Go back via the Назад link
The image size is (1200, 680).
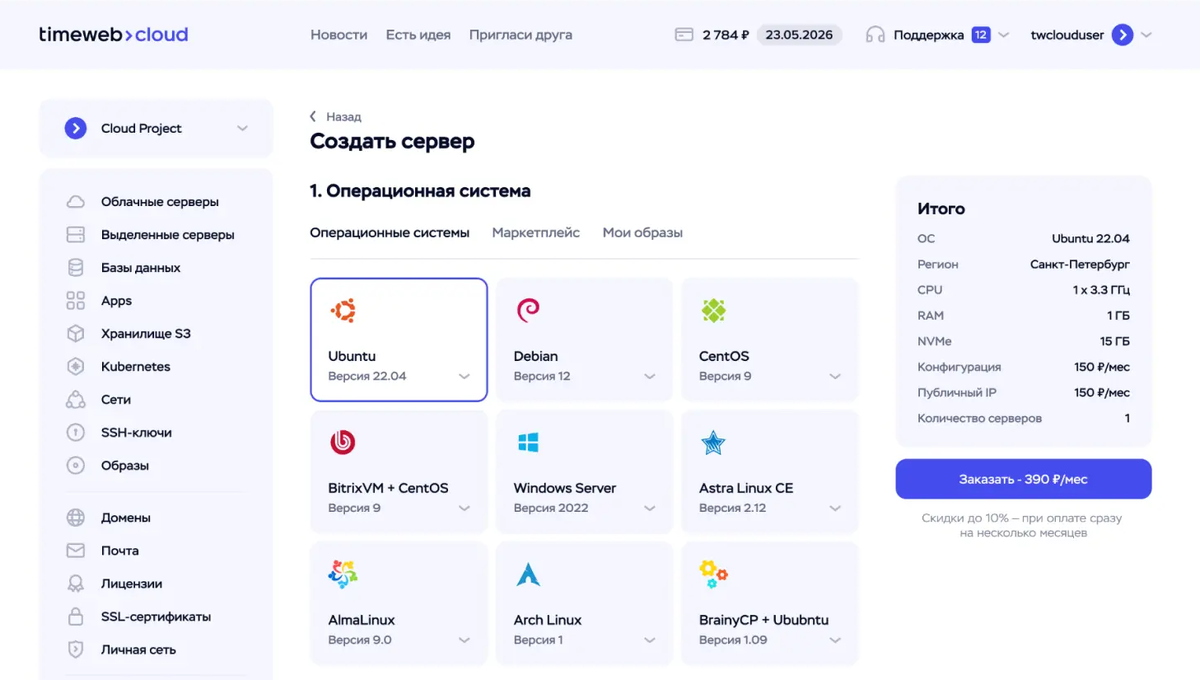click(336, 117)
